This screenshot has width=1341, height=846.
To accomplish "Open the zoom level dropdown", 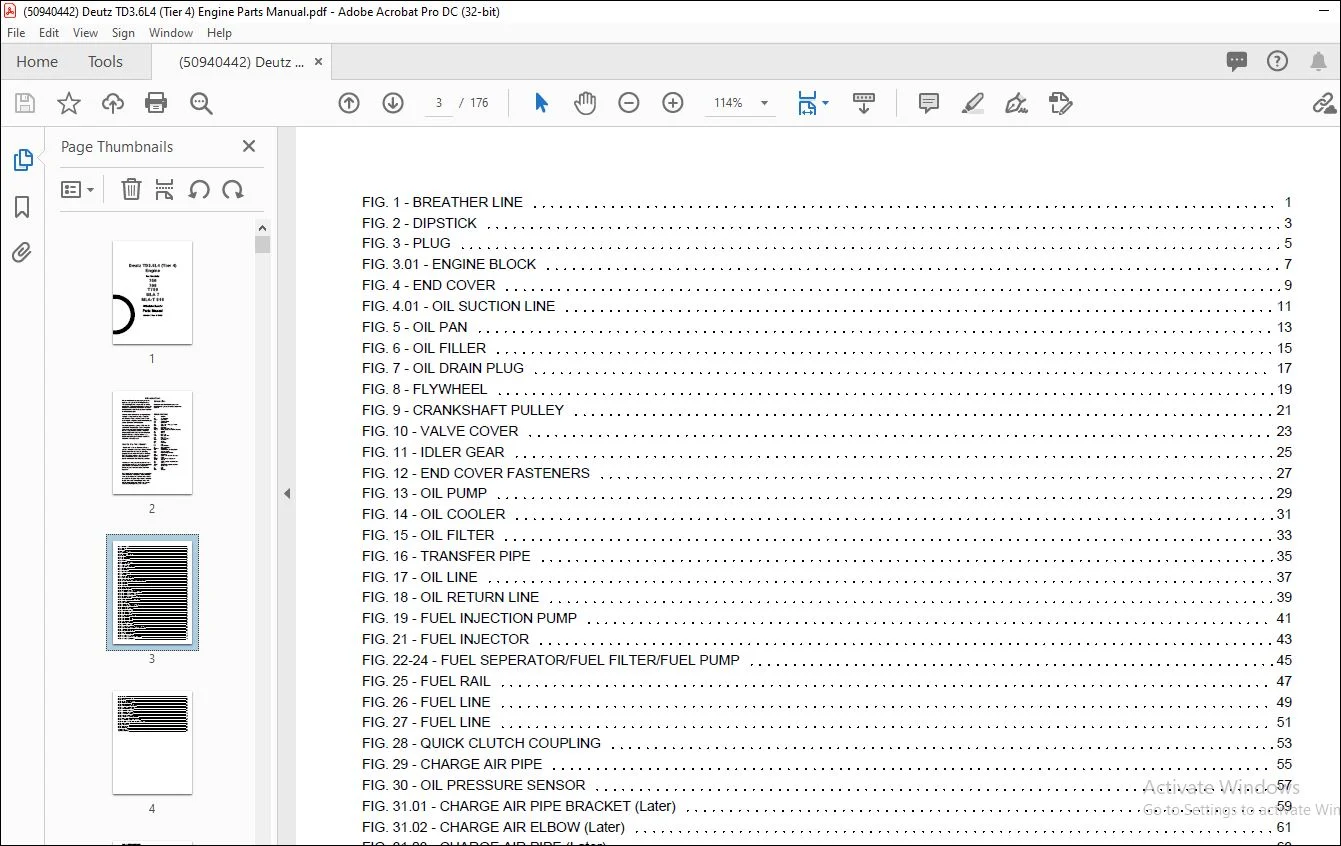I will coord(764,103).
